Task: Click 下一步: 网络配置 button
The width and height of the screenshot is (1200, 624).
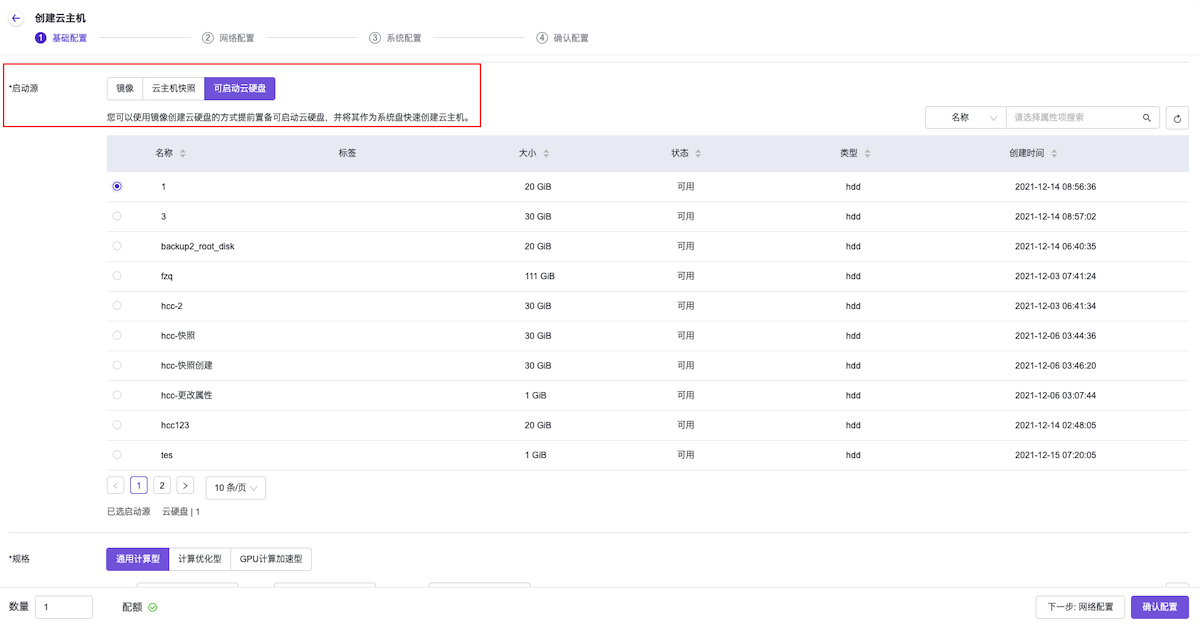Action: (1080, 607)
